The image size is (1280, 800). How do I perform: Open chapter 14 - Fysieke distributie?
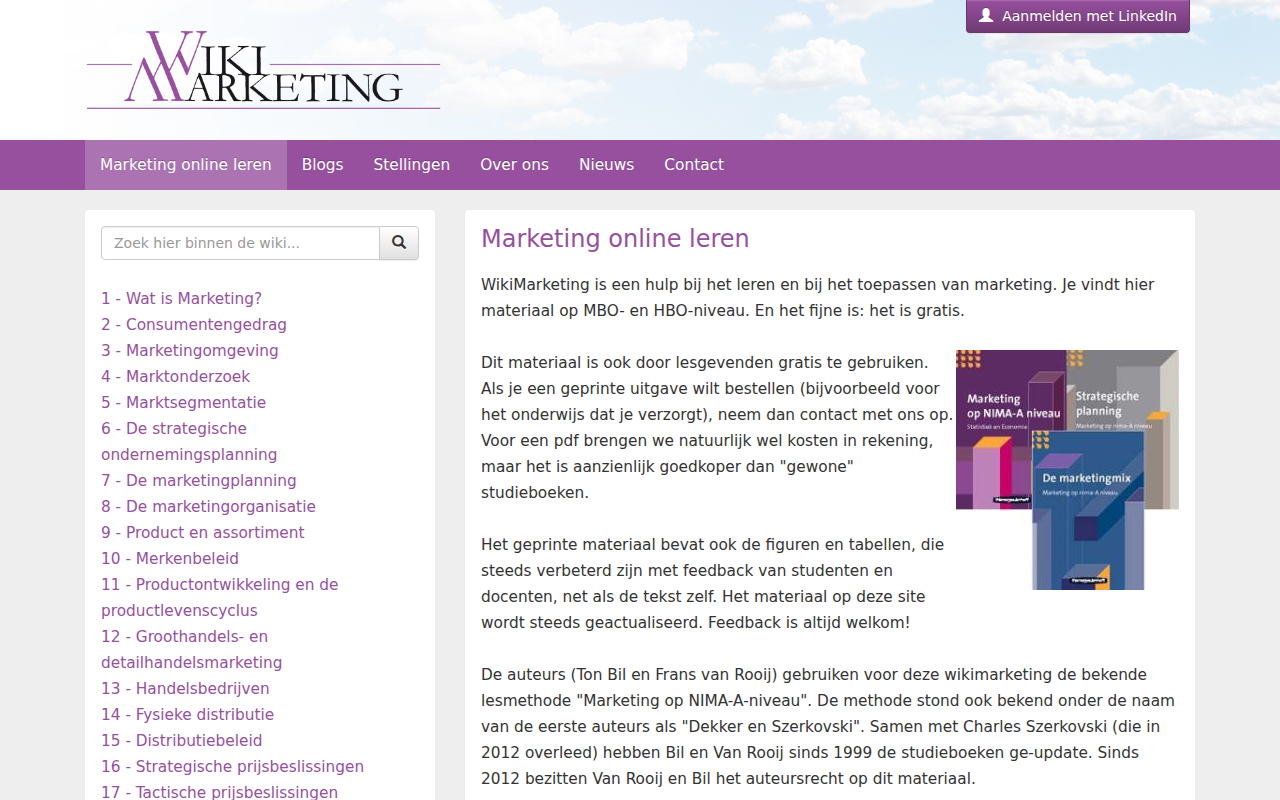point(187,714)
